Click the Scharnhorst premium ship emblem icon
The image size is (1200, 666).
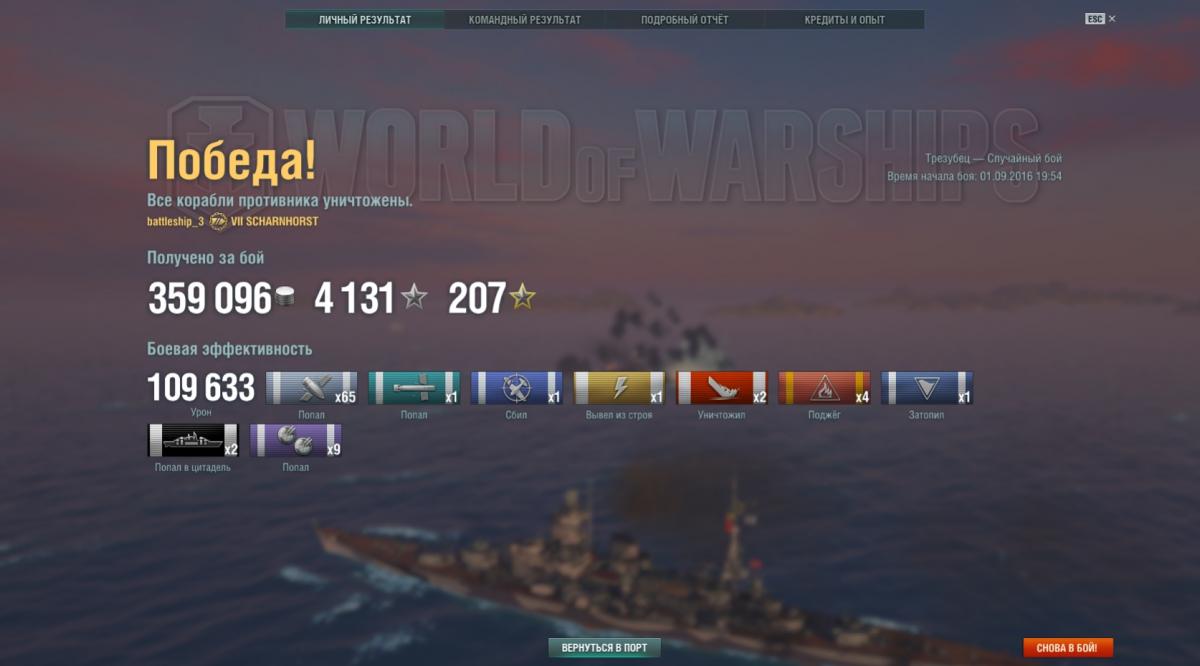tap(218, 221)
